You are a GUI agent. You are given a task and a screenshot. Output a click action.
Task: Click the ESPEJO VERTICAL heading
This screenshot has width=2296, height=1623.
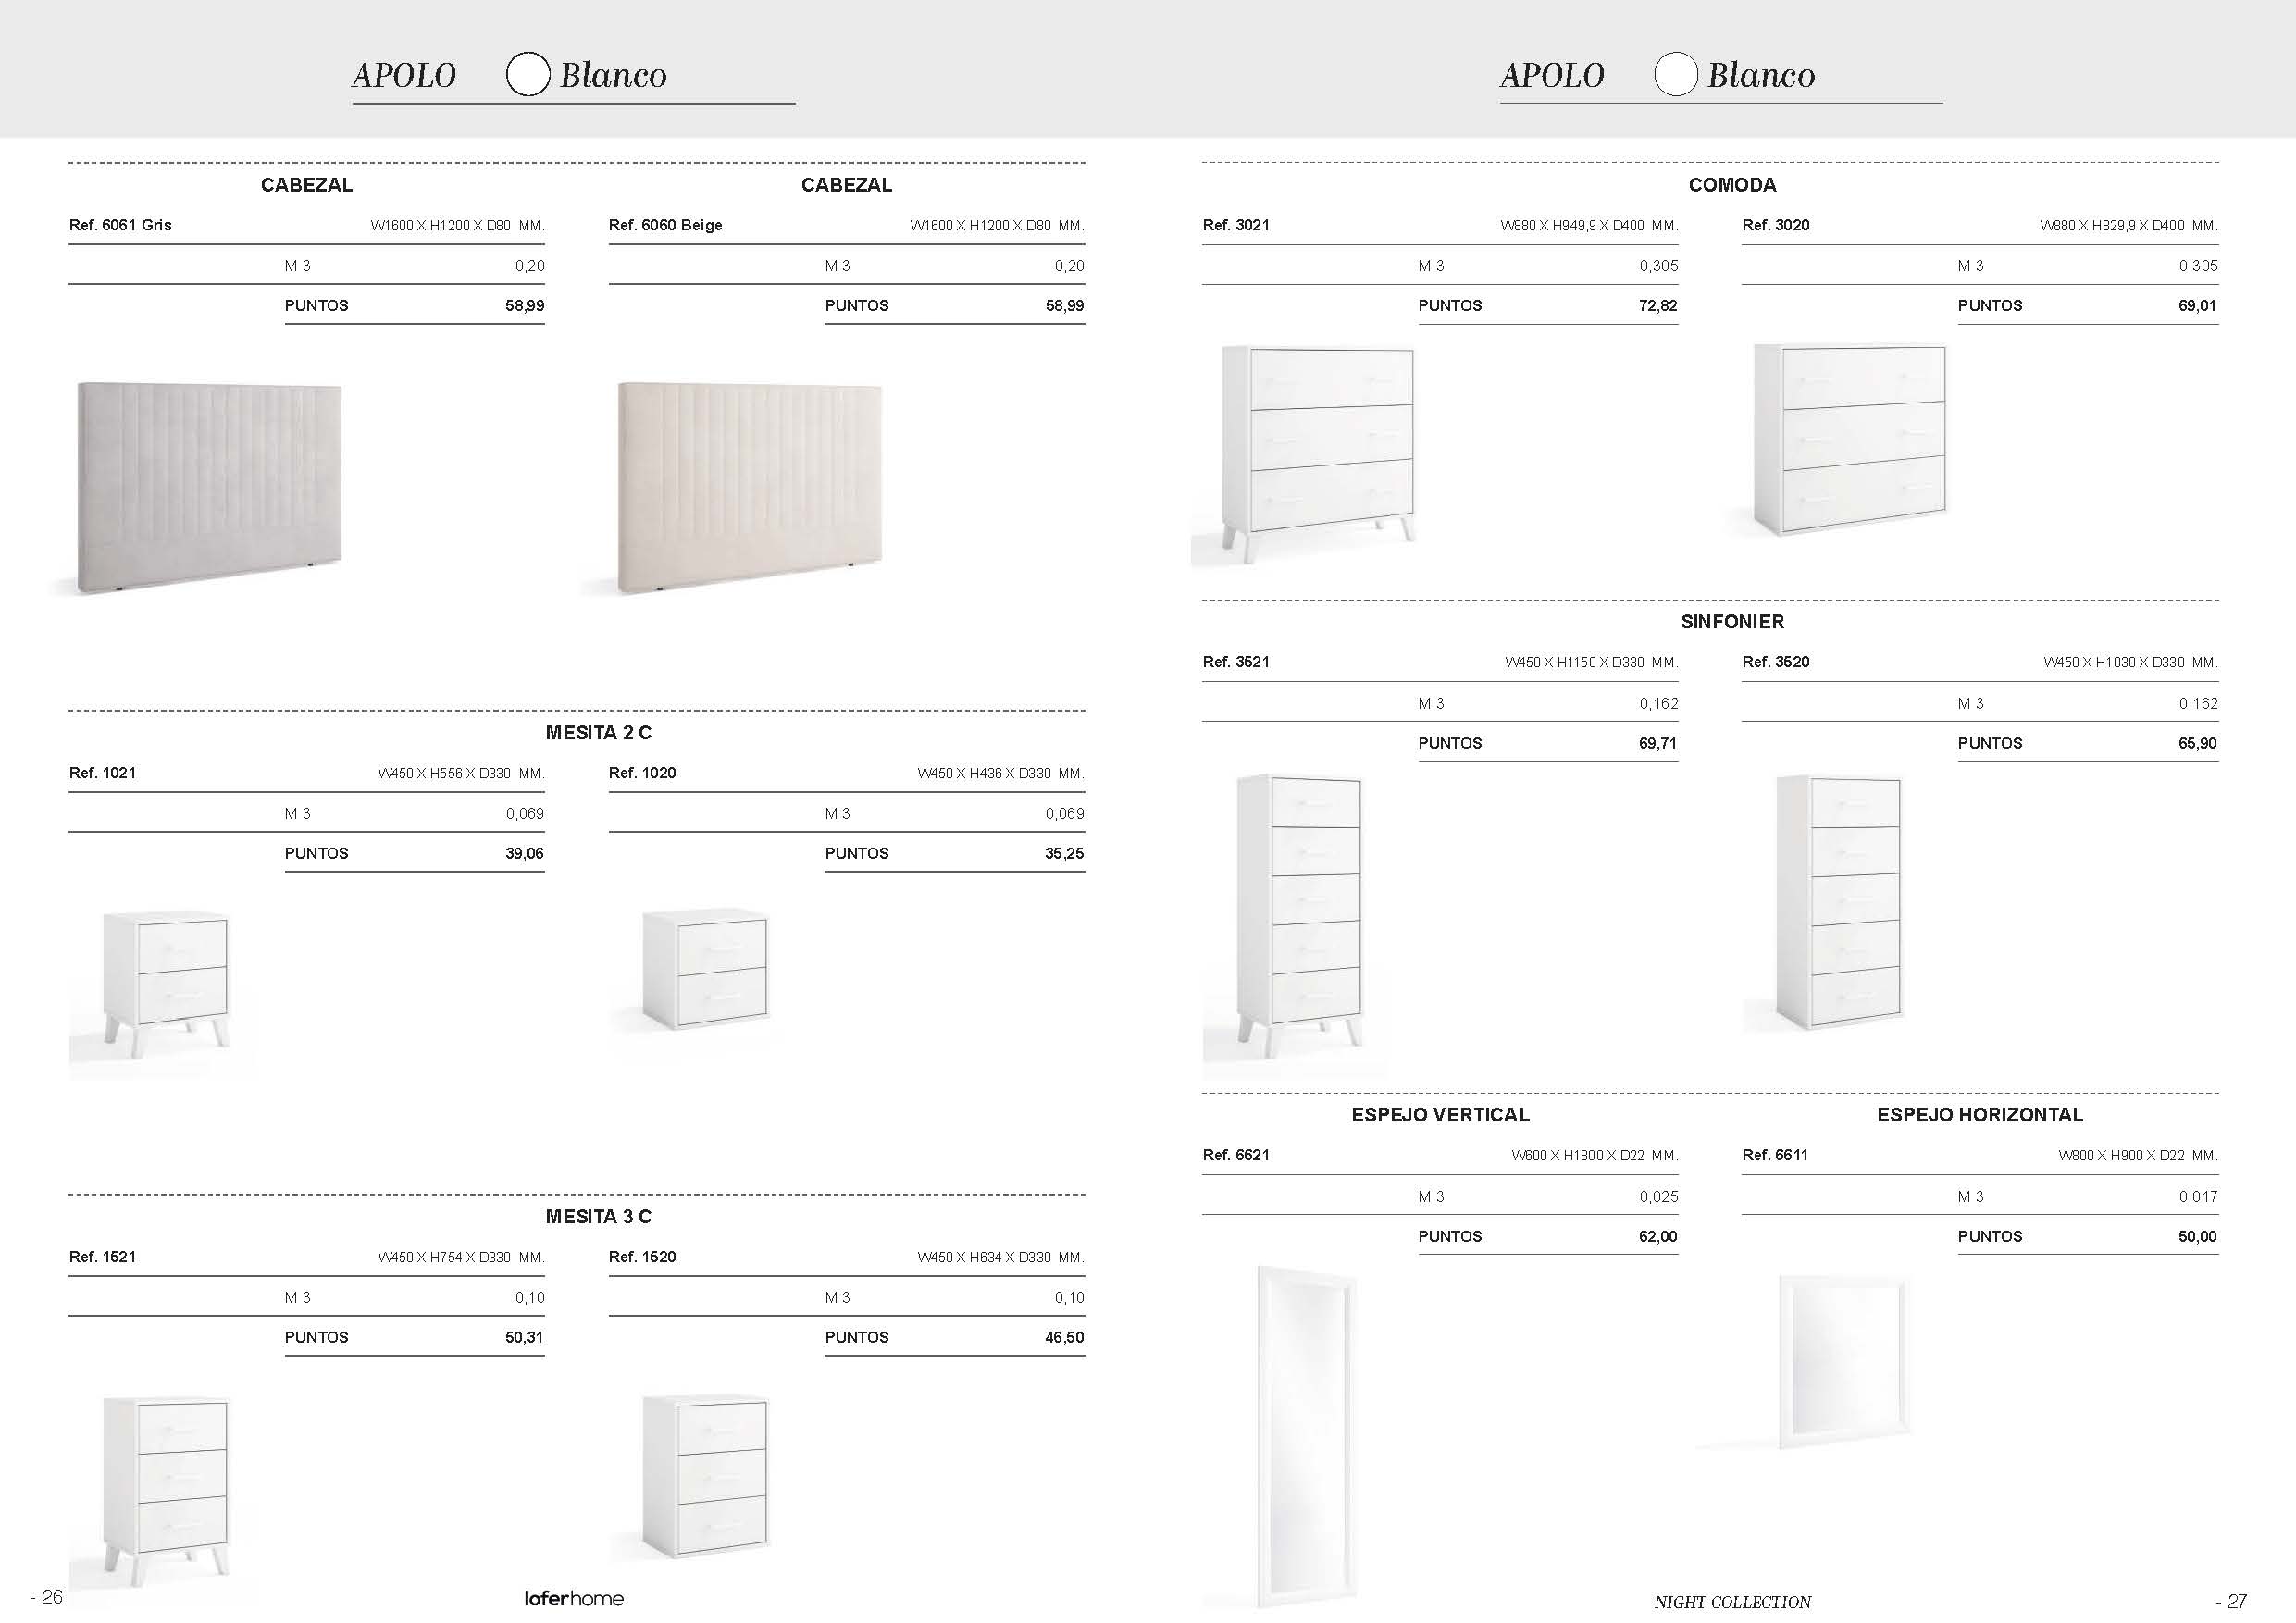pos(1440,1115)
